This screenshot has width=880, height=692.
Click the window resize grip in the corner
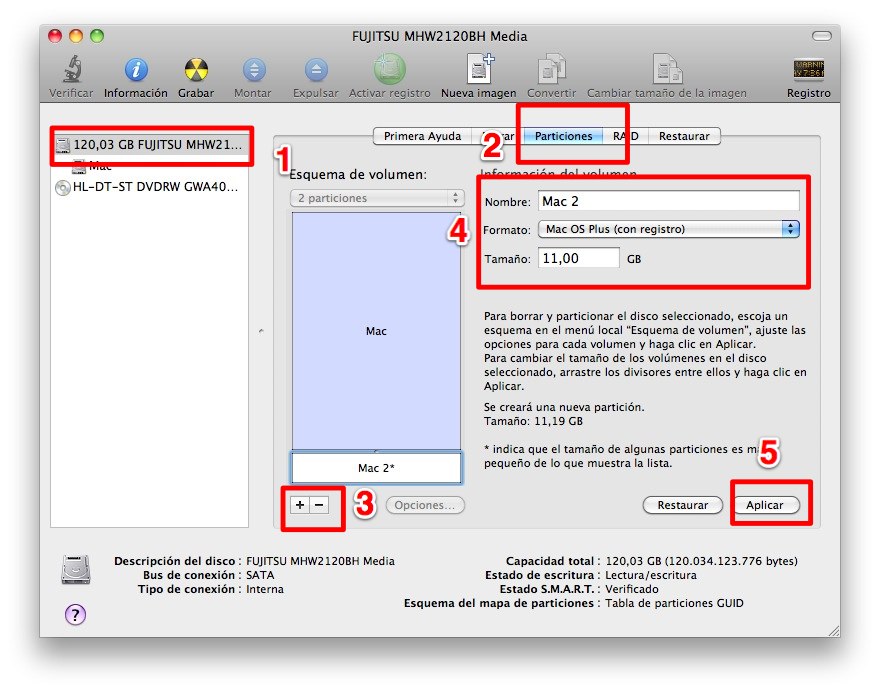(833, 630)
